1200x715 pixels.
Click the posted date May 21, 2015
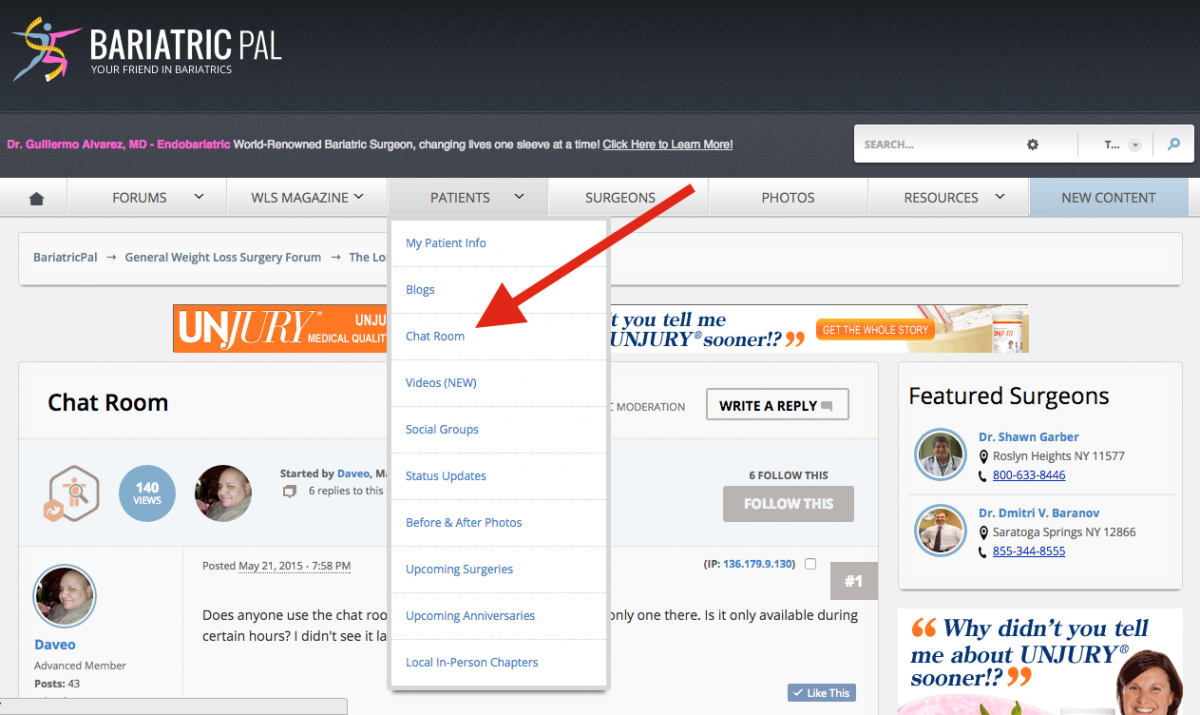tap(294, 565)
